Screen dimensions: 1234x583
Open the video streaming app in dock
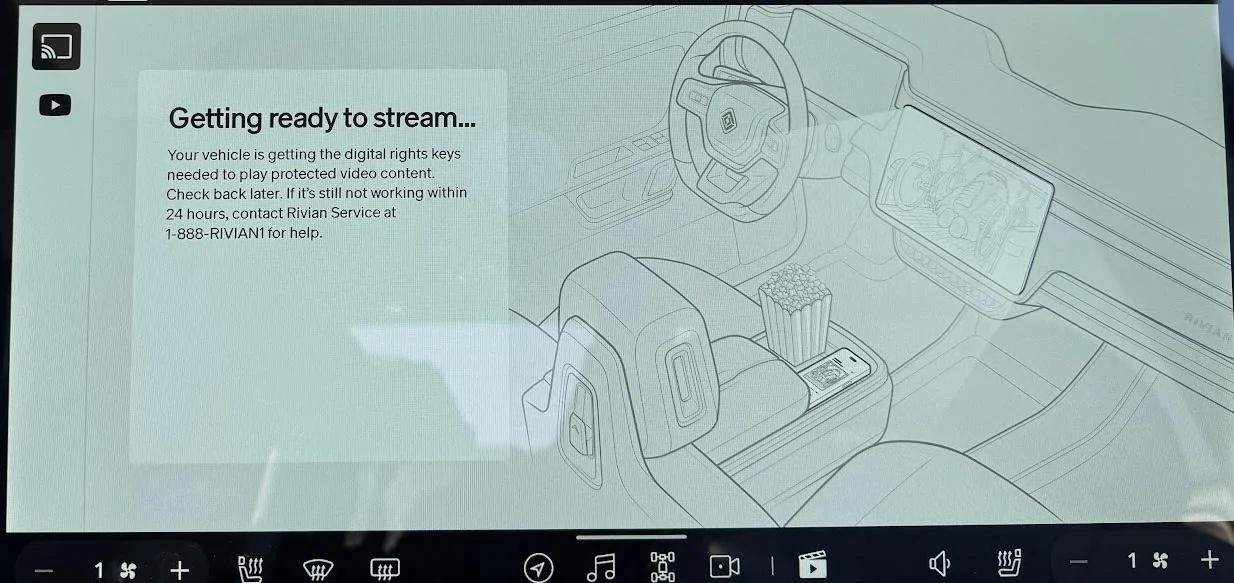812,566
